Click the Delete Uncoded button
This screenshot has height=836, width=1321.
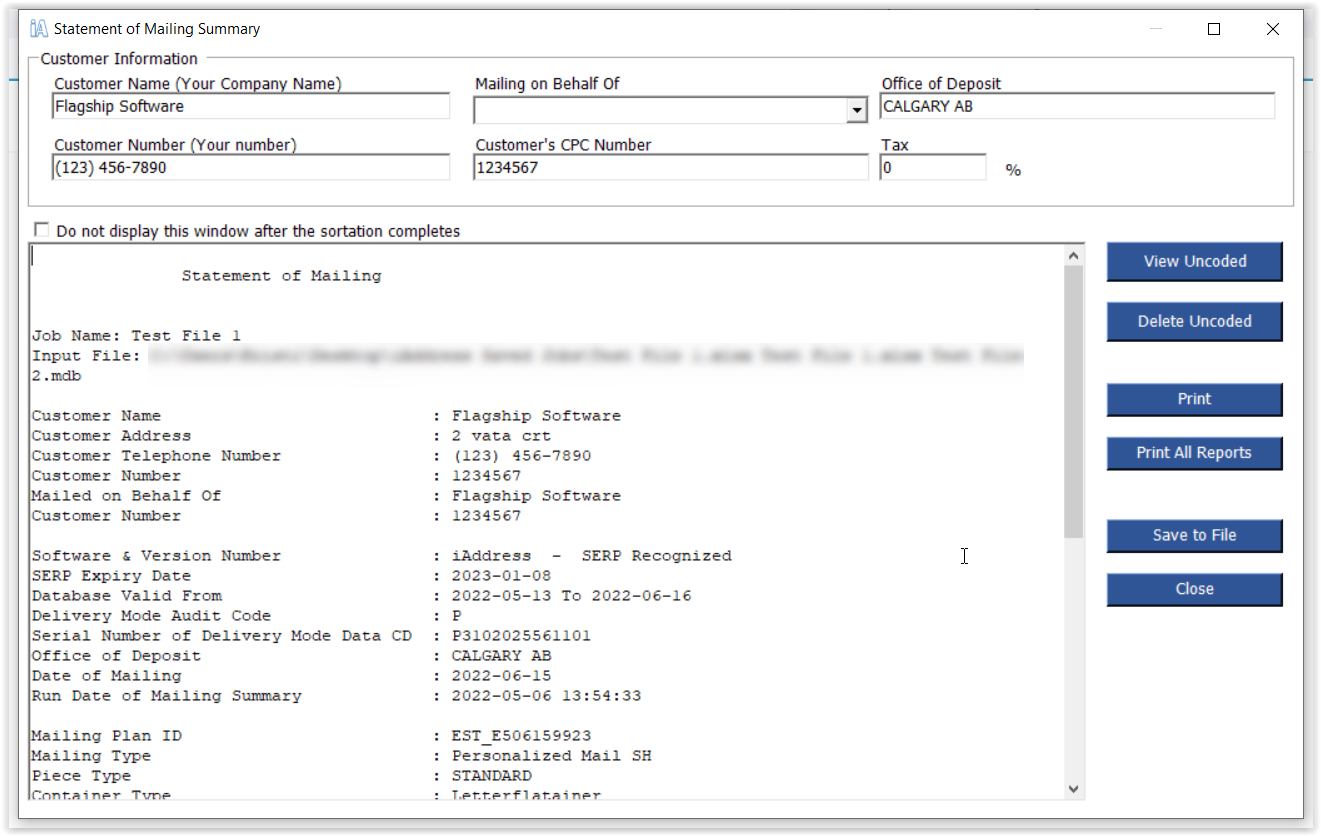coord(1194,321)
